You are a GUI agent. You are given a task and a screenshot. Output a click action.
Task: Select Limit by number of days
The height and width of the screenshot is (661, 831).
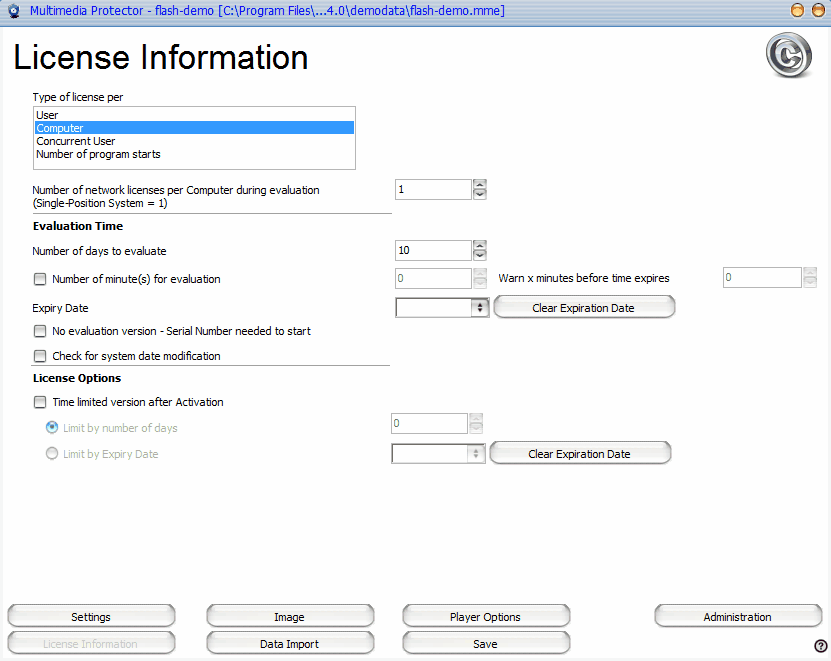pyautogui.click(x=52, y=427)
